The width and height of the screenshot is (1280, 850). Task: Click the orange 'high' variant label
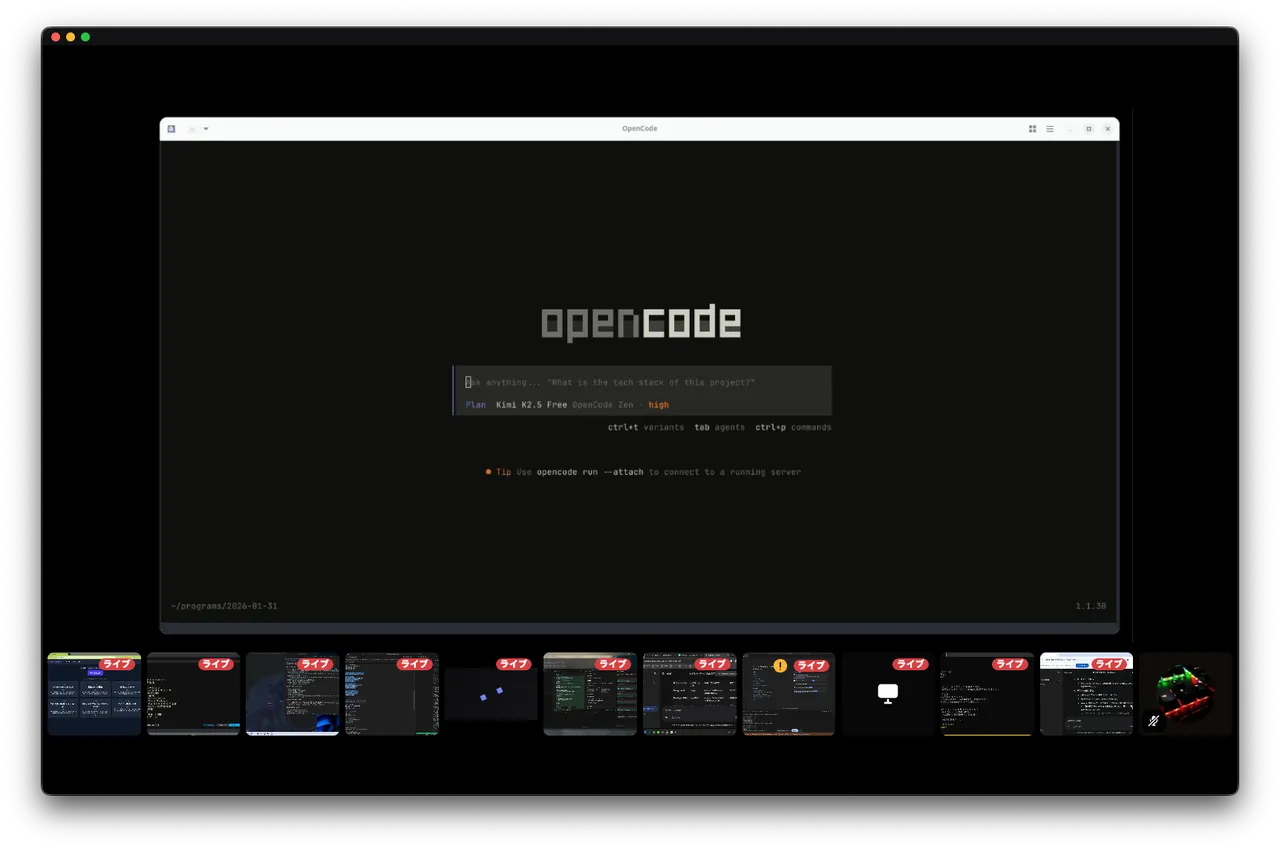(x=658, y=405)
